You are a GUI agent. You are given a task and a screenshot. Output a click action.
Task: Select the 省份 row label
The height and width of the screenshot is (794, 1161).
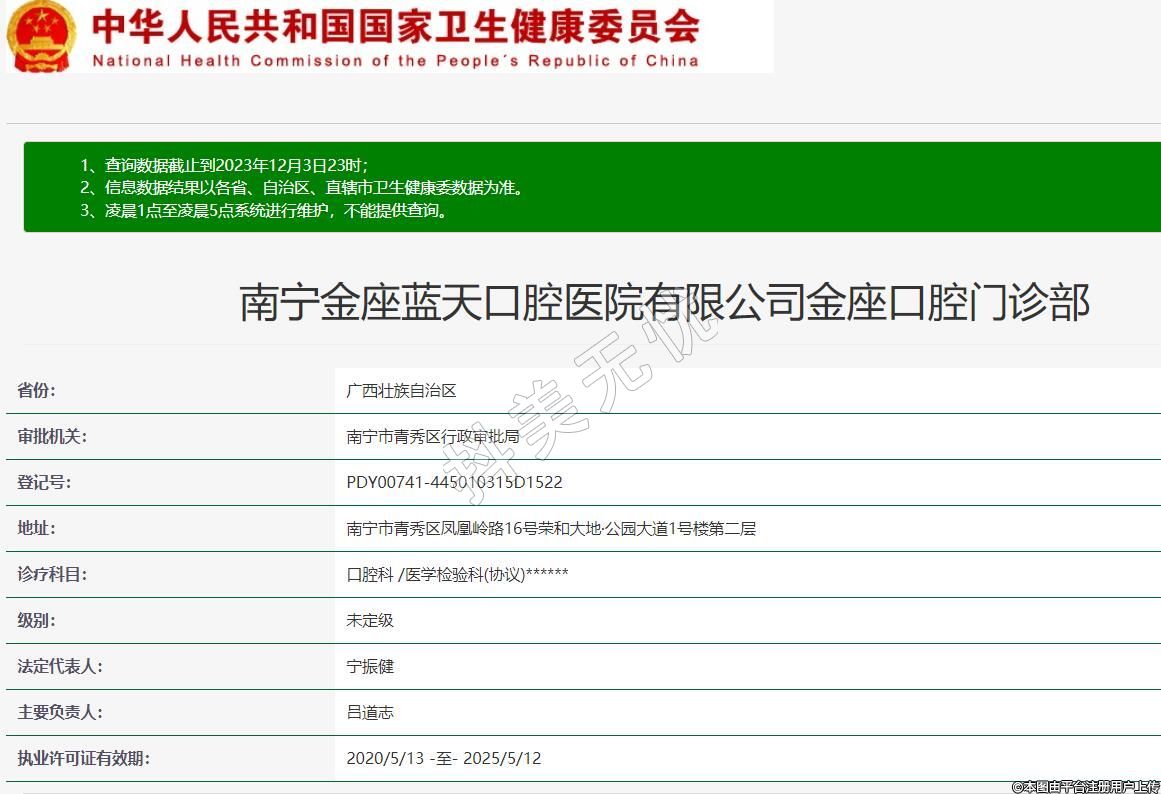[x=37, y=390]
